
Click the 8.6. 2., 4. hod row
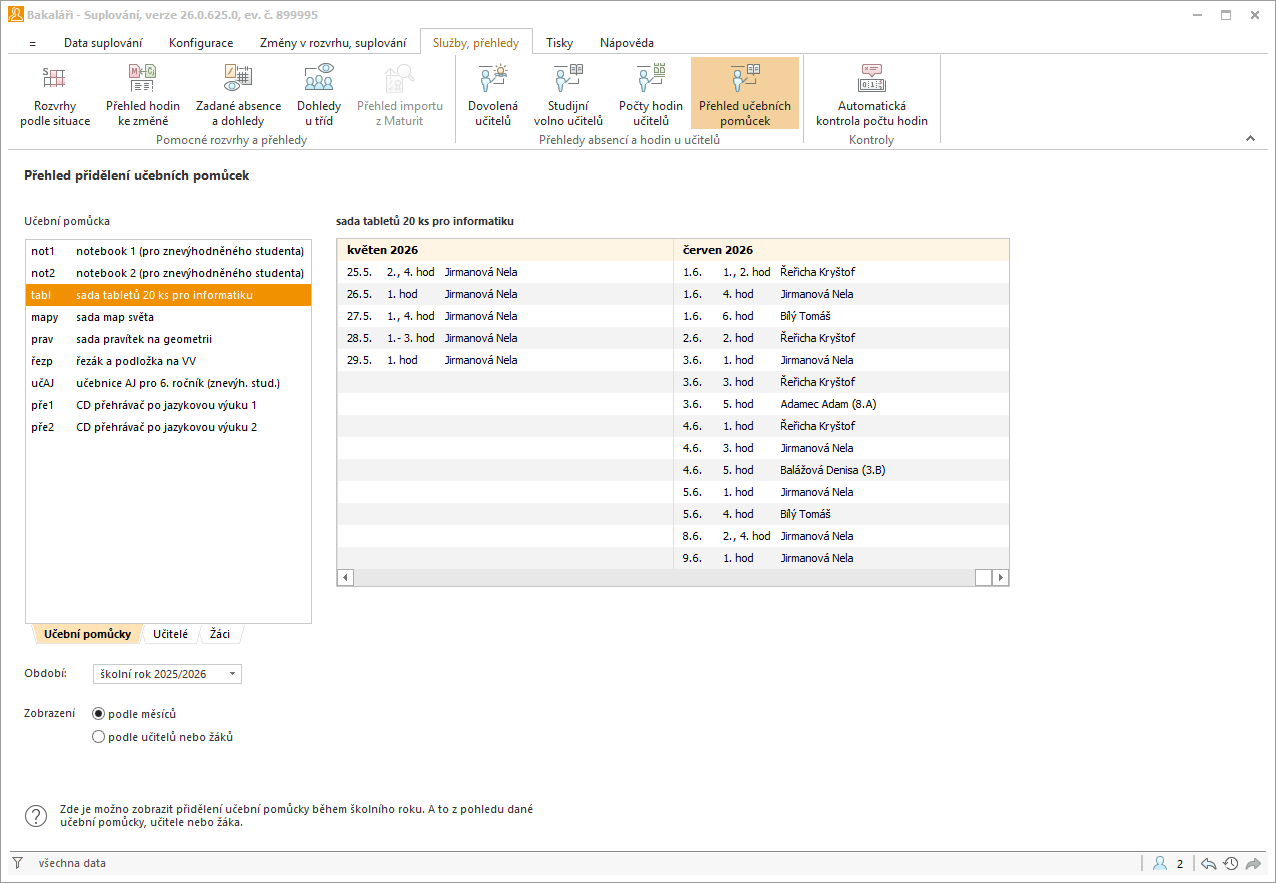coord(842,536)
